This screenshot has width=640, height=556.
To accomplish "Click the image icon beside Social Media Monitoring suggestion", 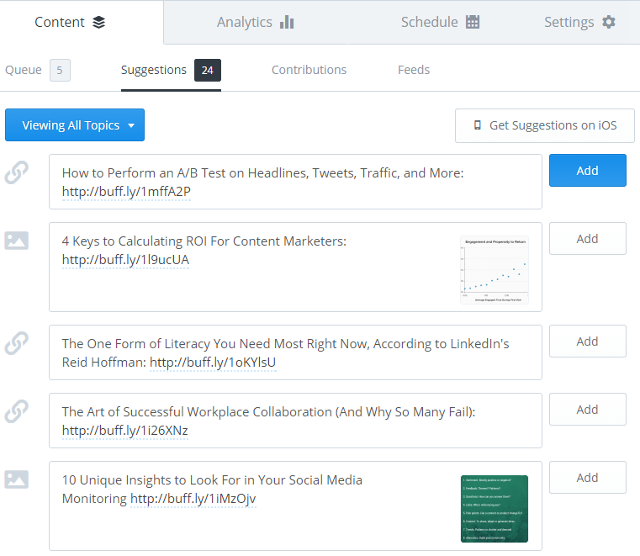I will tap(16, 479).
